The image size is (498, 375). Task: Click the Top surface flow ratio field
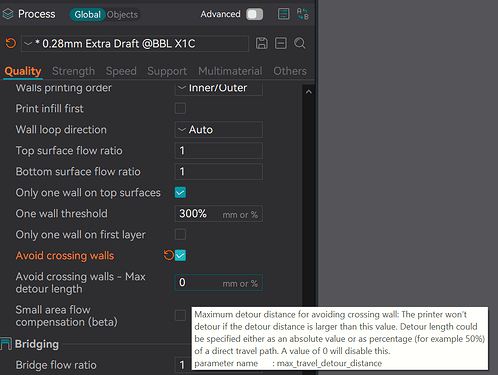[x=219, y=151]
